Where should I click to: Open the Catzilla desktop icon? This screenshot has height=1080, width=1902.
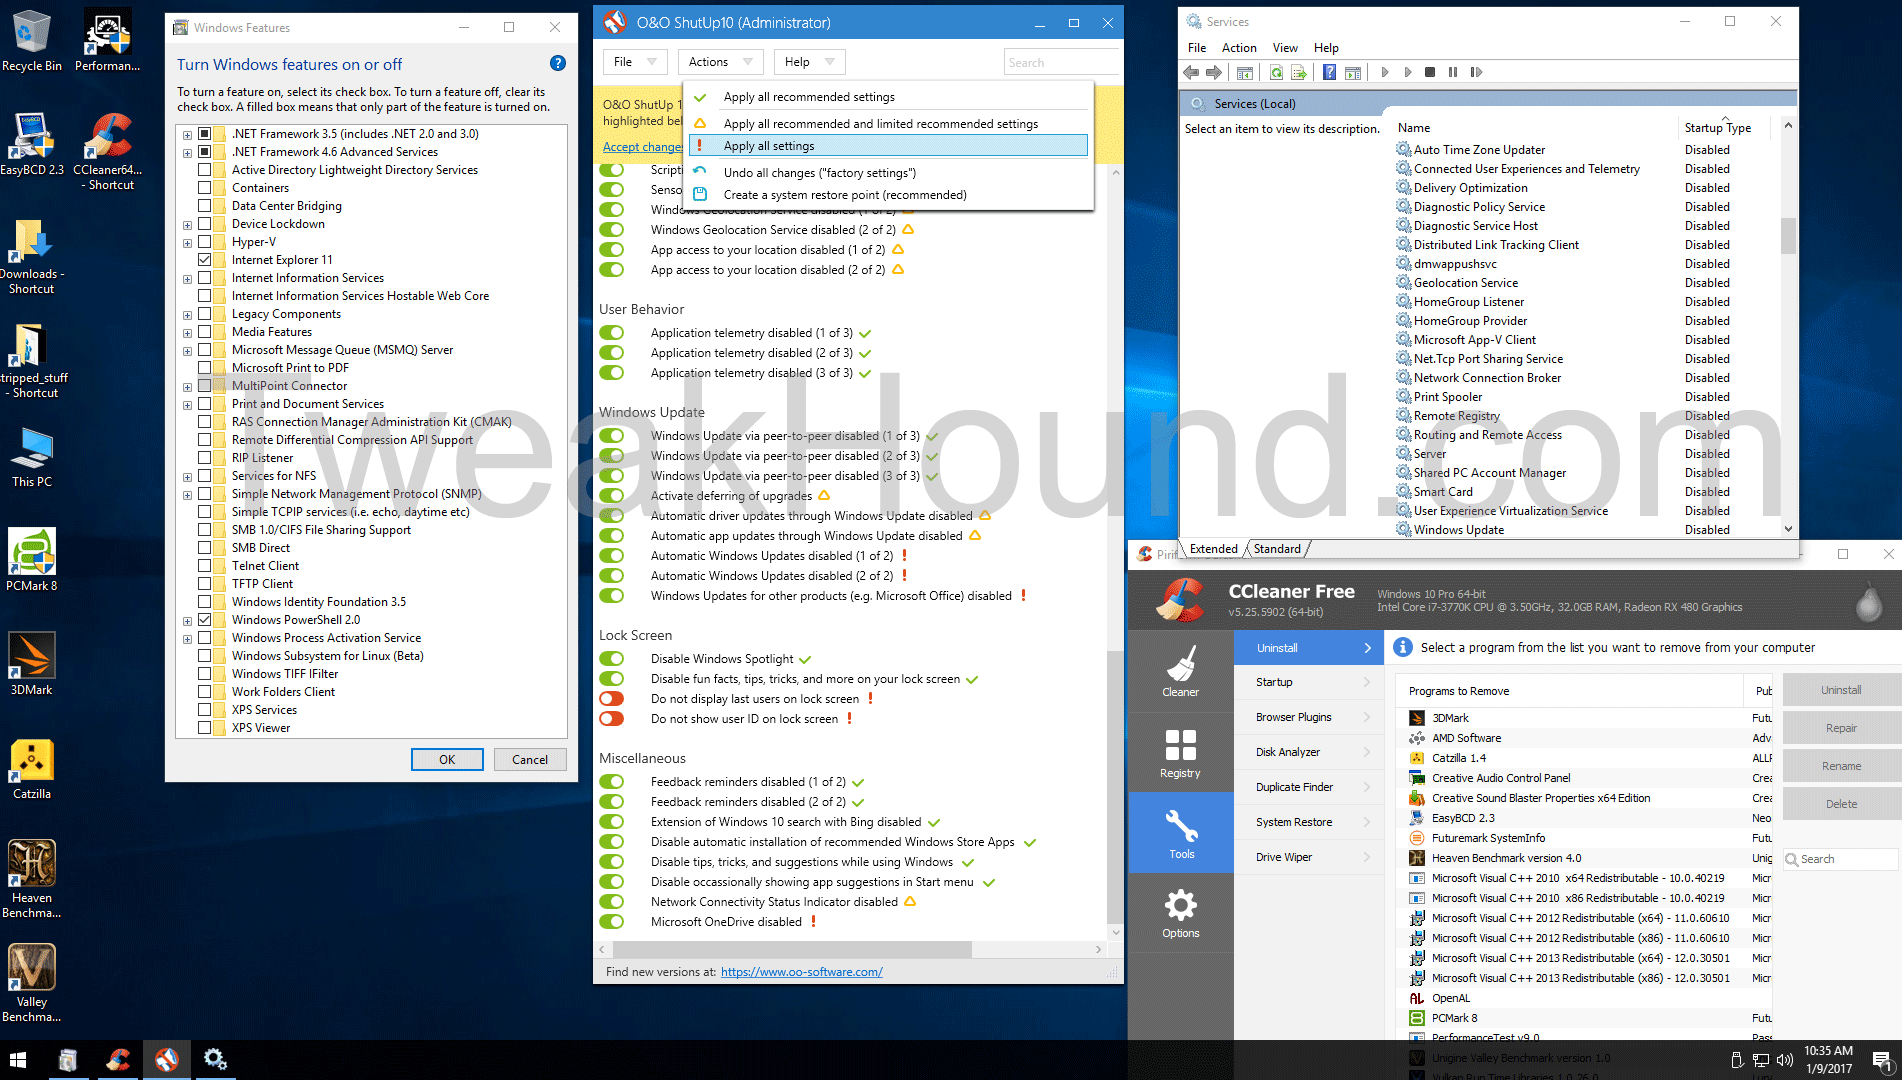point(32,768)
